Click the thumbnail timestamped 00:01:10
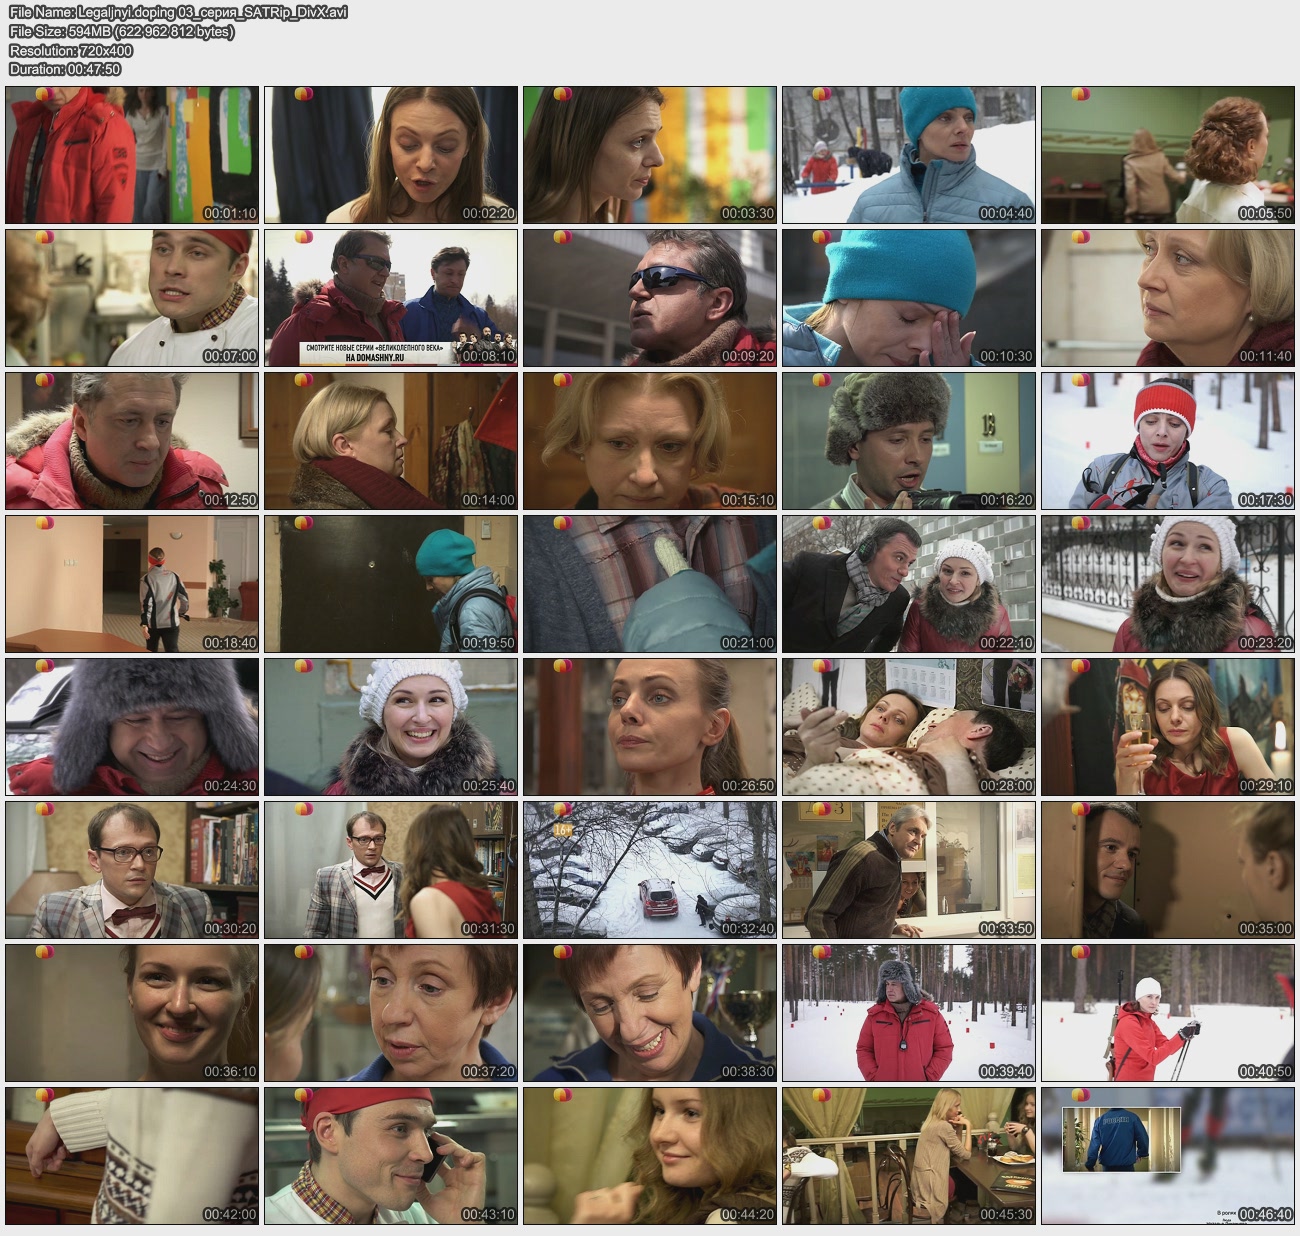1300x1236 pixels. tap(131, 154)
